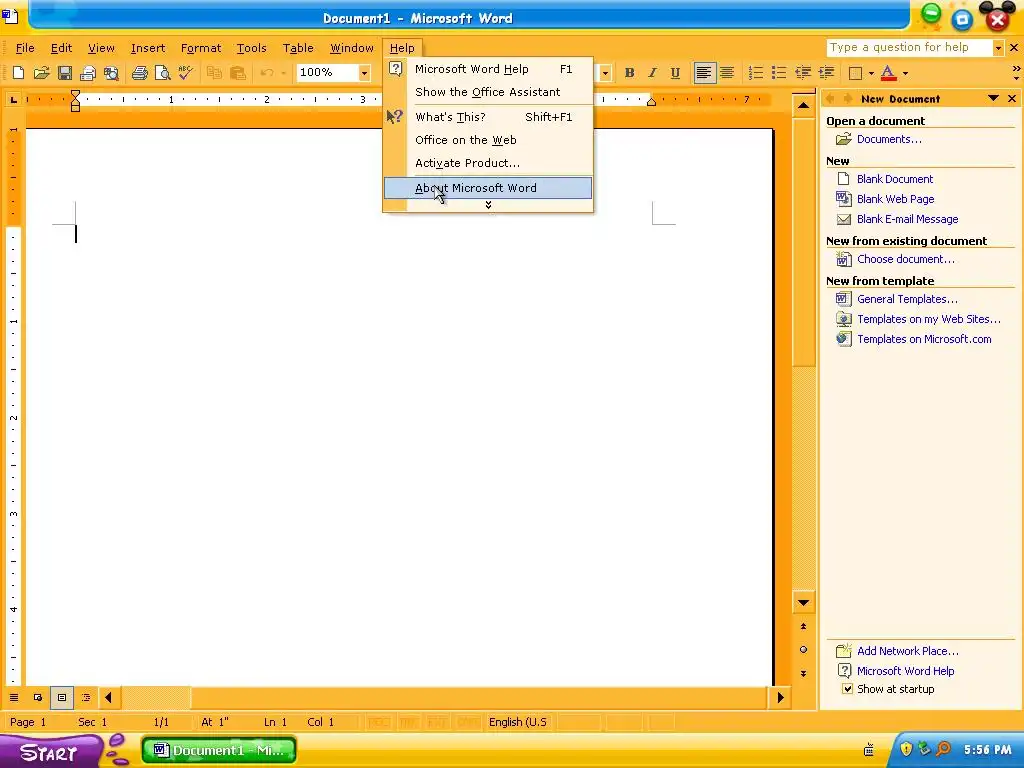Open Font Color dropdown arrow
The width and height of the screenshot is (1024, 768).
(905, 73)
